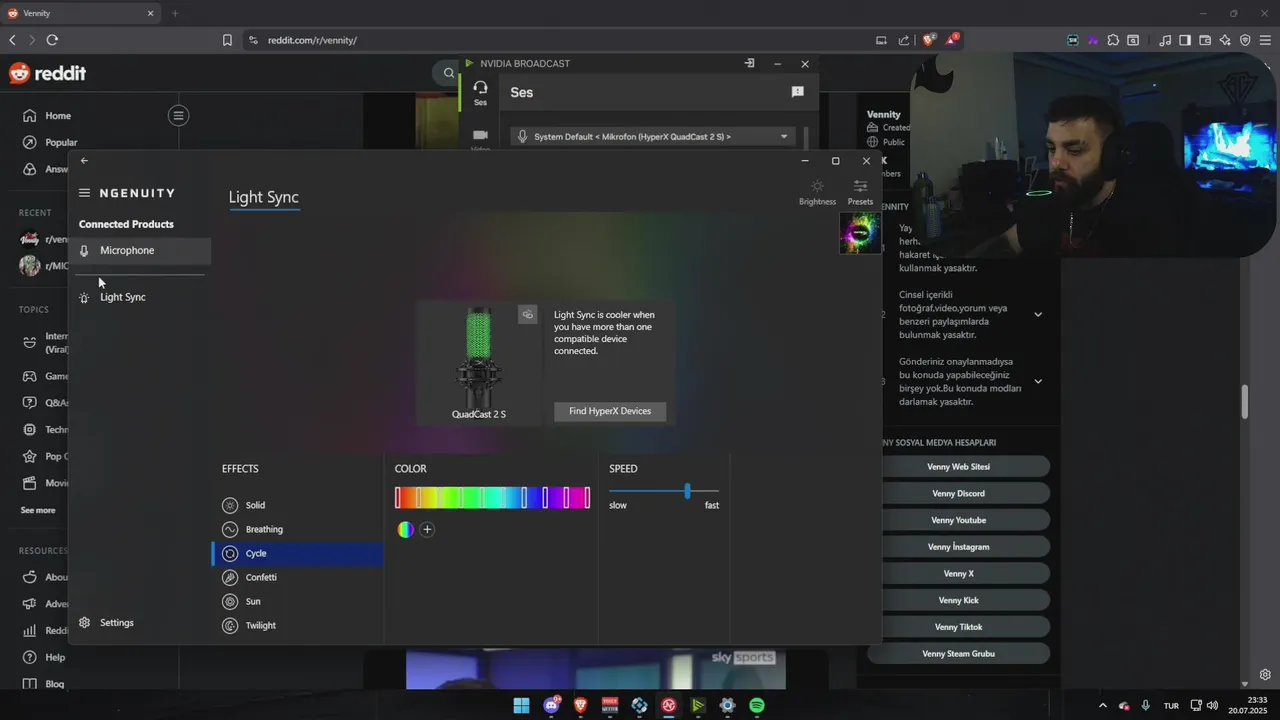
Task: Expand the third subreddit rule
Action: [1038, 381]
